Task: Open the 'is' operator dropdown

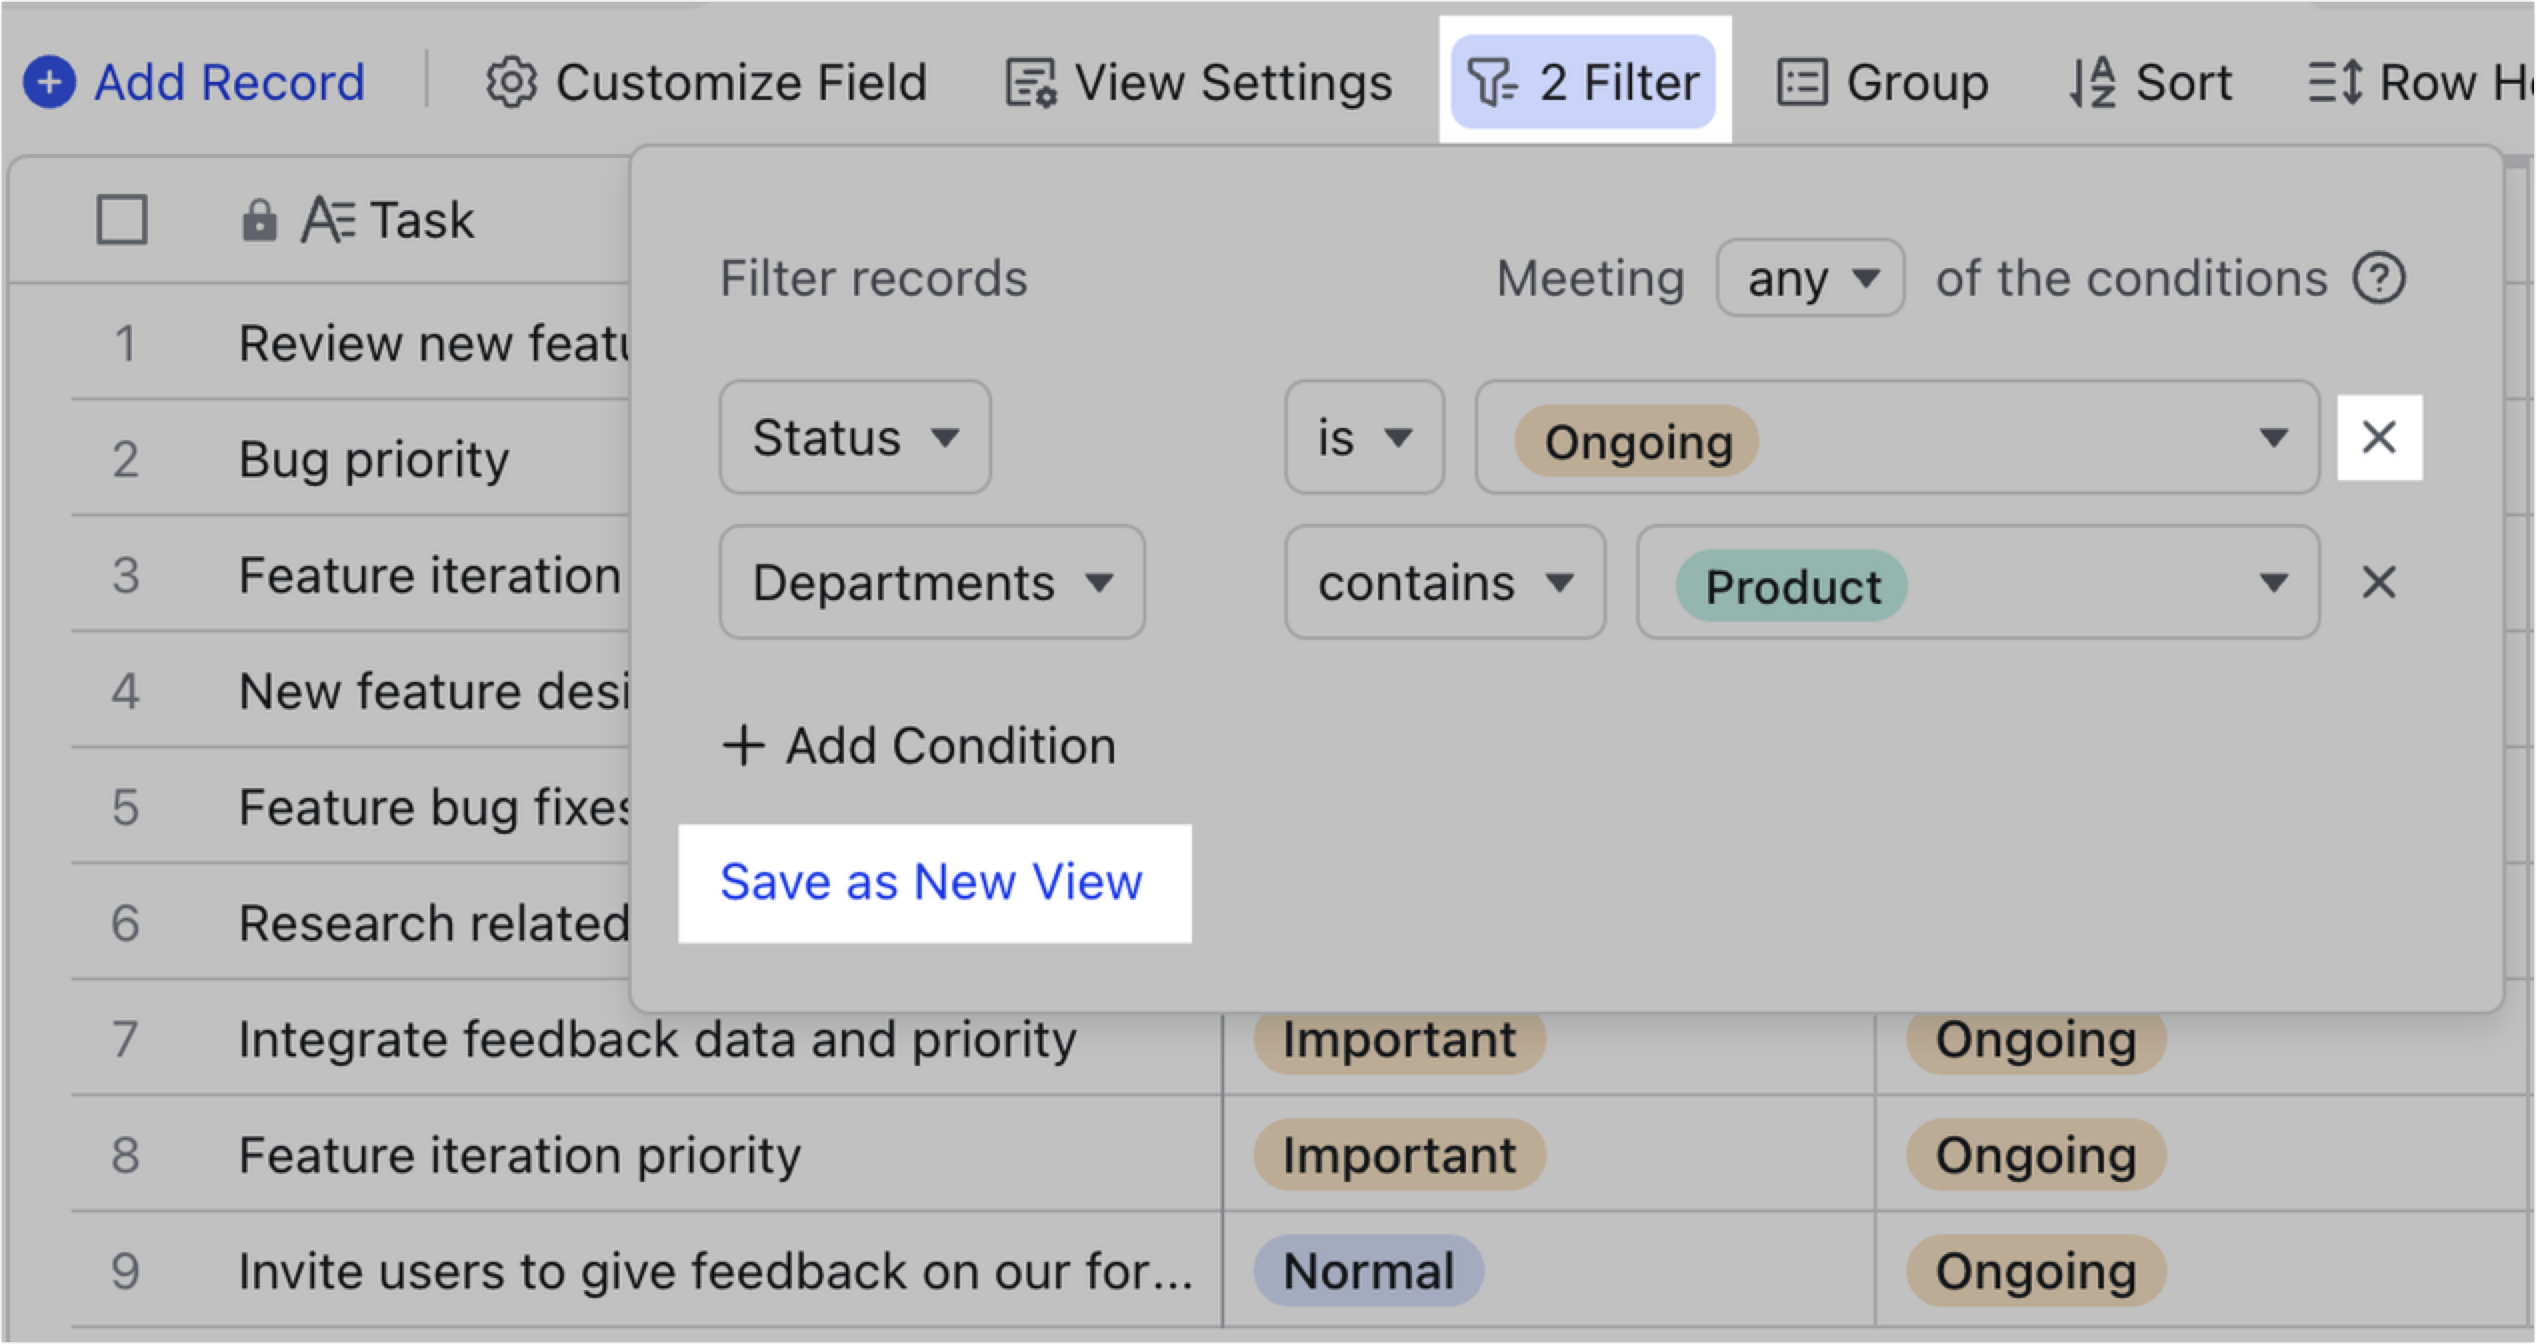Action: (x=1364, y=437)
